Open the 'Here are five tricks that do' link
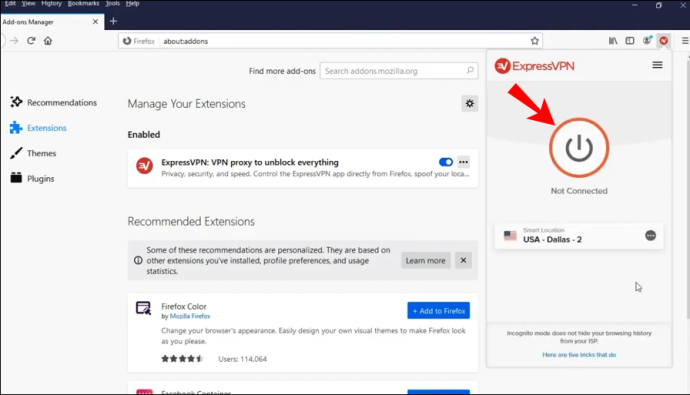The height and width of the screenshot is (395, 690). [579, 355]
